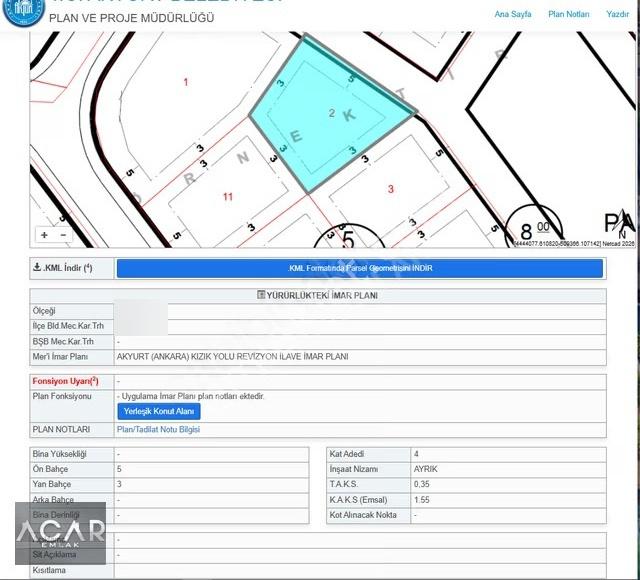Click the Ön Bahçe value 5
The height and width of the screenshot is (580, 640).
pos(119,469)
